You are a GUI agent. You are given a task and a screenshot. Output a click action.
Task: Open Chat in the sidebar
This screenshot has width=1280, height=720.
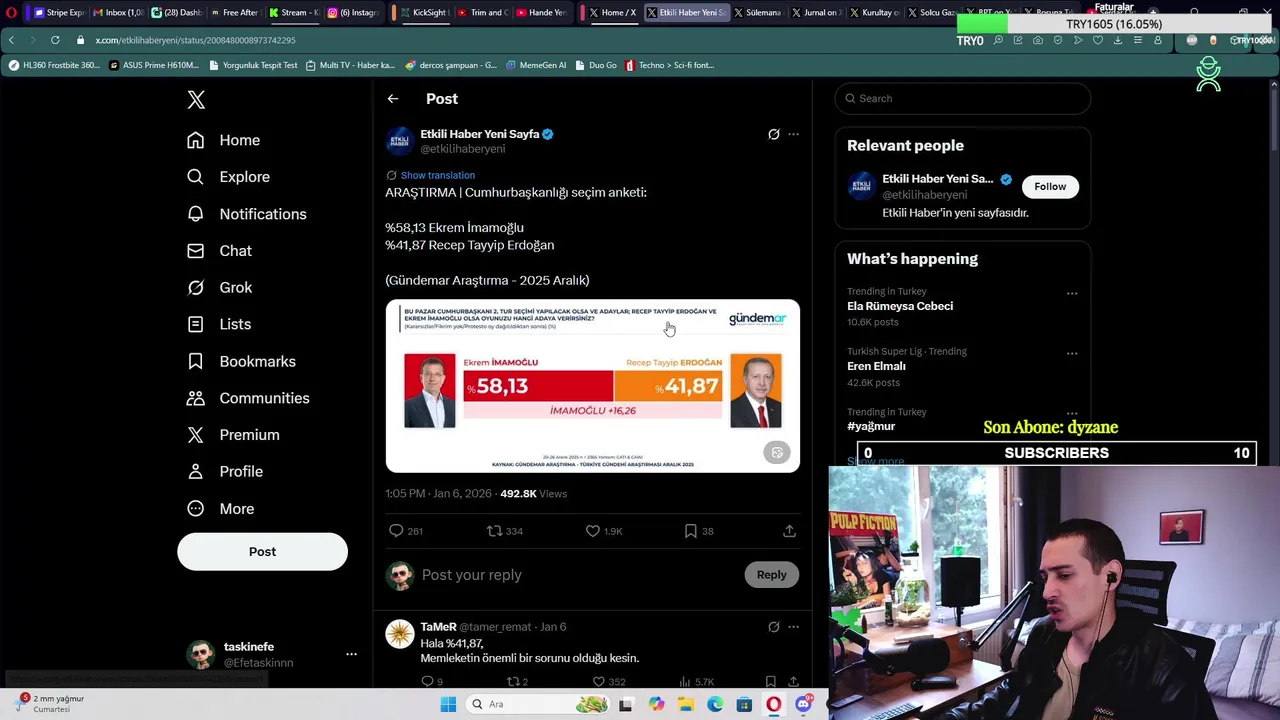220,251
